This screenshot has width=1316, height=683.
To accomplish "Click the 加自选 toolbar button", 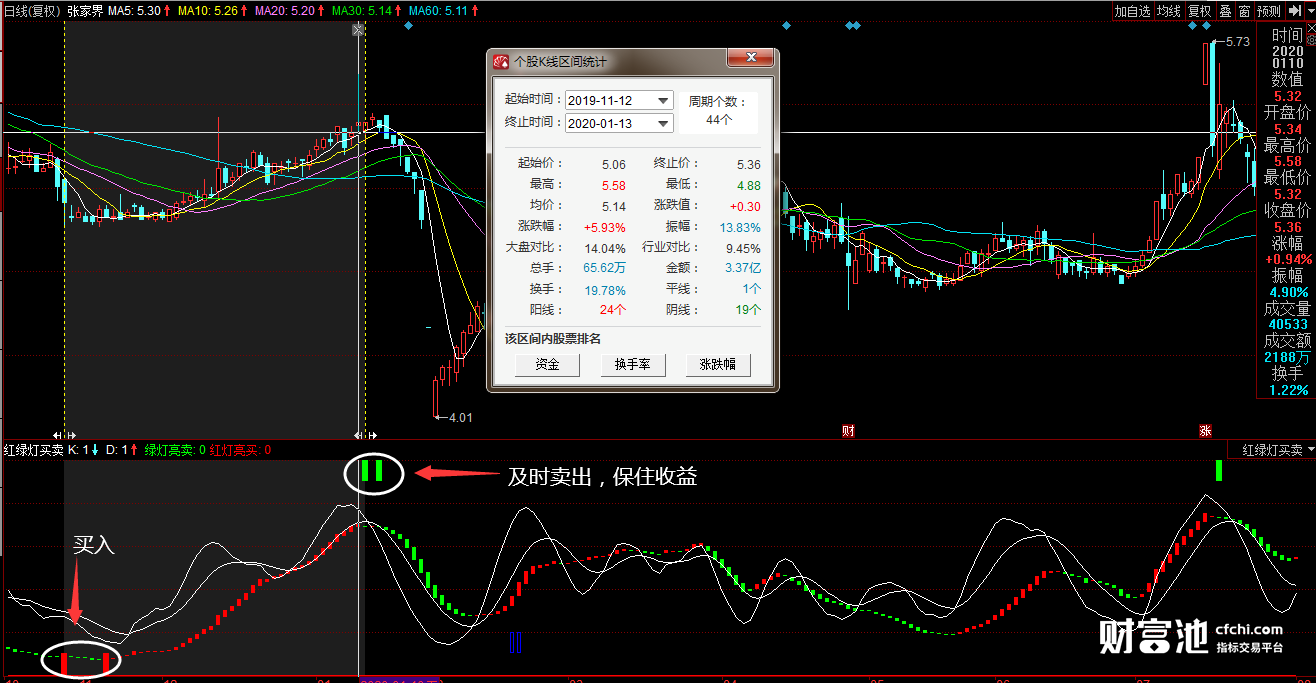I will [1133, 11].
